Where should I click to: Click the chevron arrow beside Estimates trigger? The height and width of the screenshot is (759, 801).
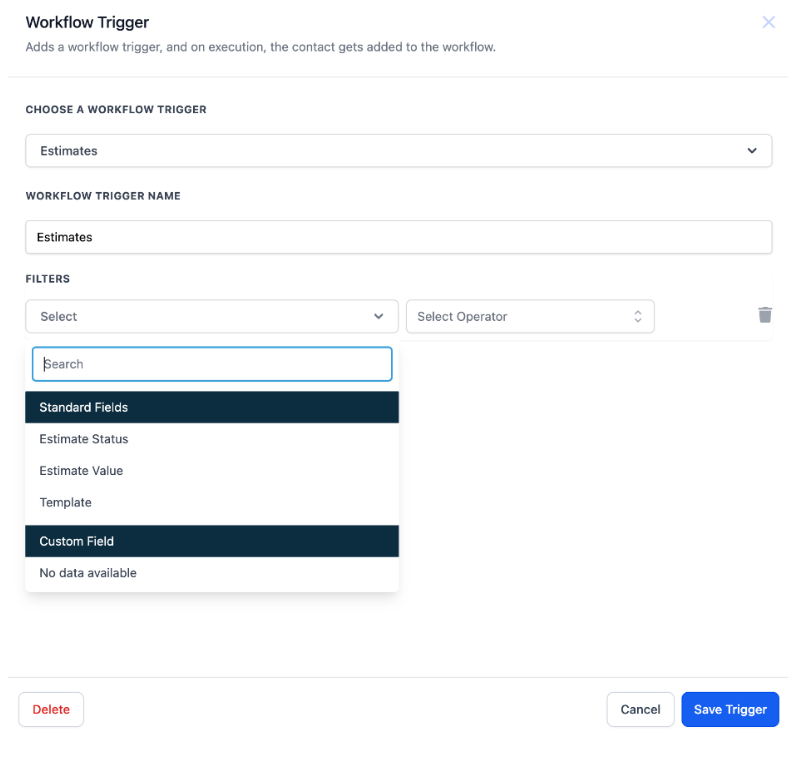coord(752,151)
